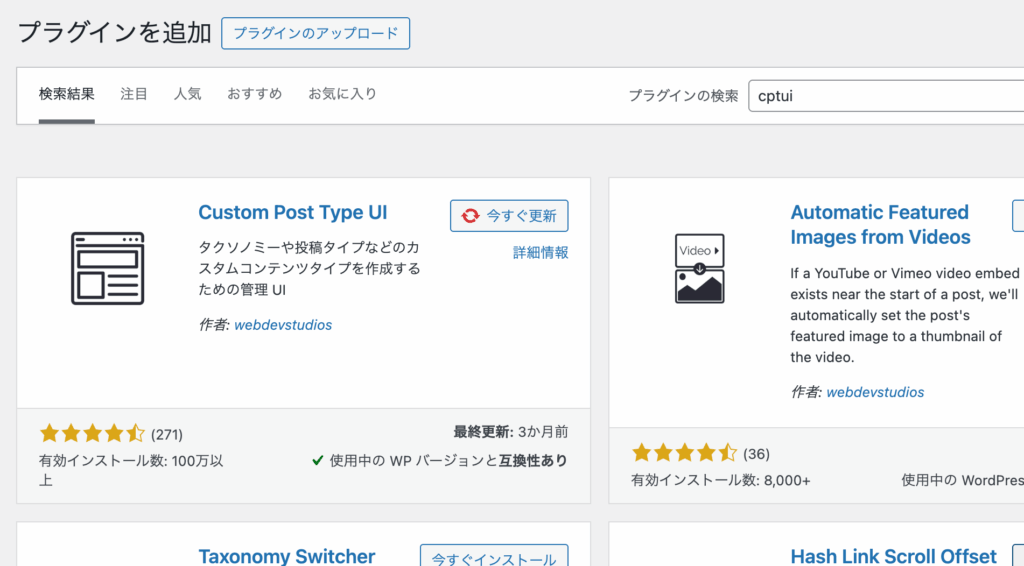Viewport: 1024px width, 566px height.
Task: Click the star rating of Custom Post Type UI
Action: pyautogui.click(x=92, y=433)
